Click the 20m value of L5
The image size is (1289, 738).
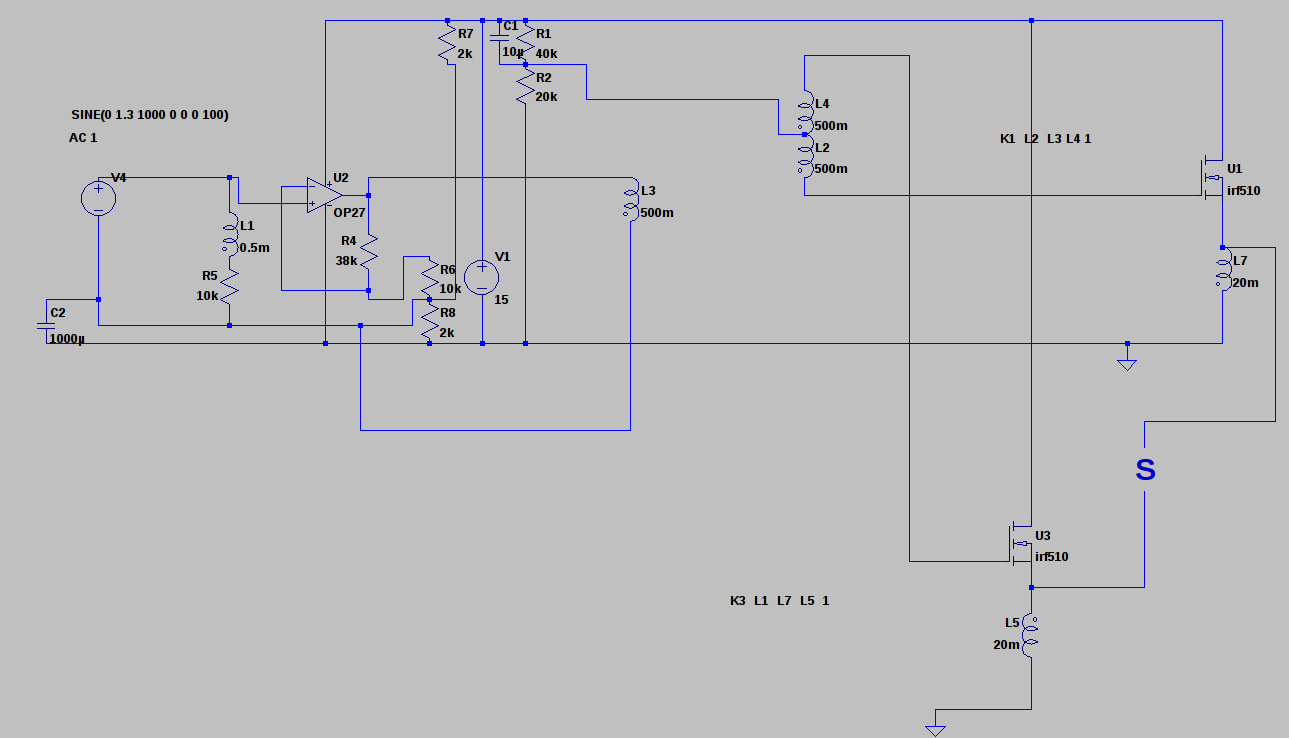tap(1007, 645)
